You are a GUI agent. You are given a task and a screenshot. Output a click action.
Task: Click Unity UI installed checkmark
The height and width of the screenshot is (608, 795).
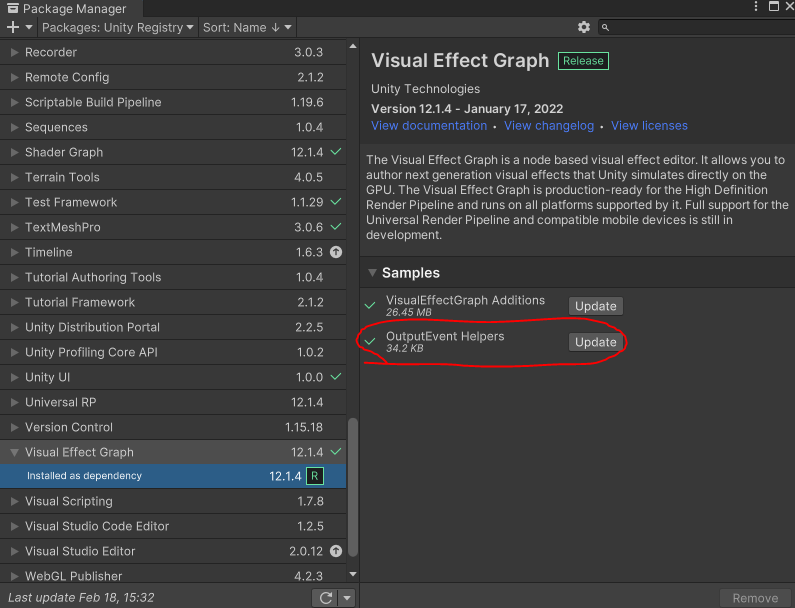point(336,377)
